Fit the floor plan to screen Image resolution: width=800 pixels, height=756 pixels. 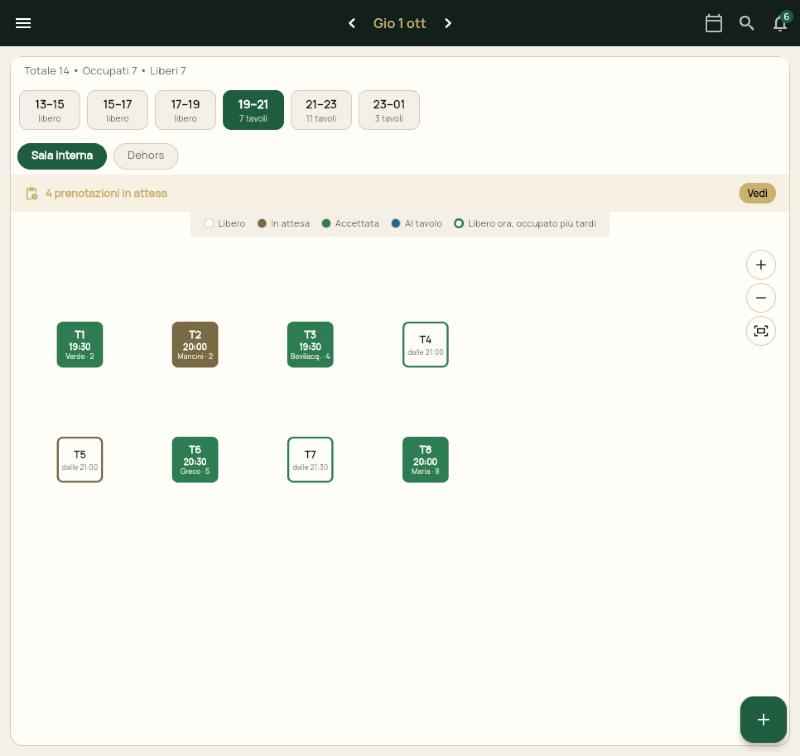click(x=761, y=331)
